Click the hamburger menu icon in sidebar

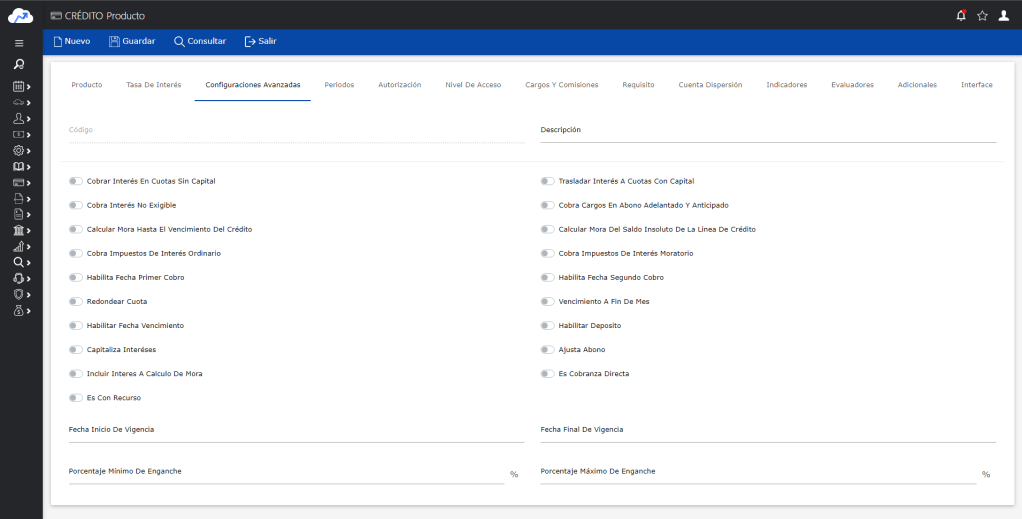click(x=19, y=43)
